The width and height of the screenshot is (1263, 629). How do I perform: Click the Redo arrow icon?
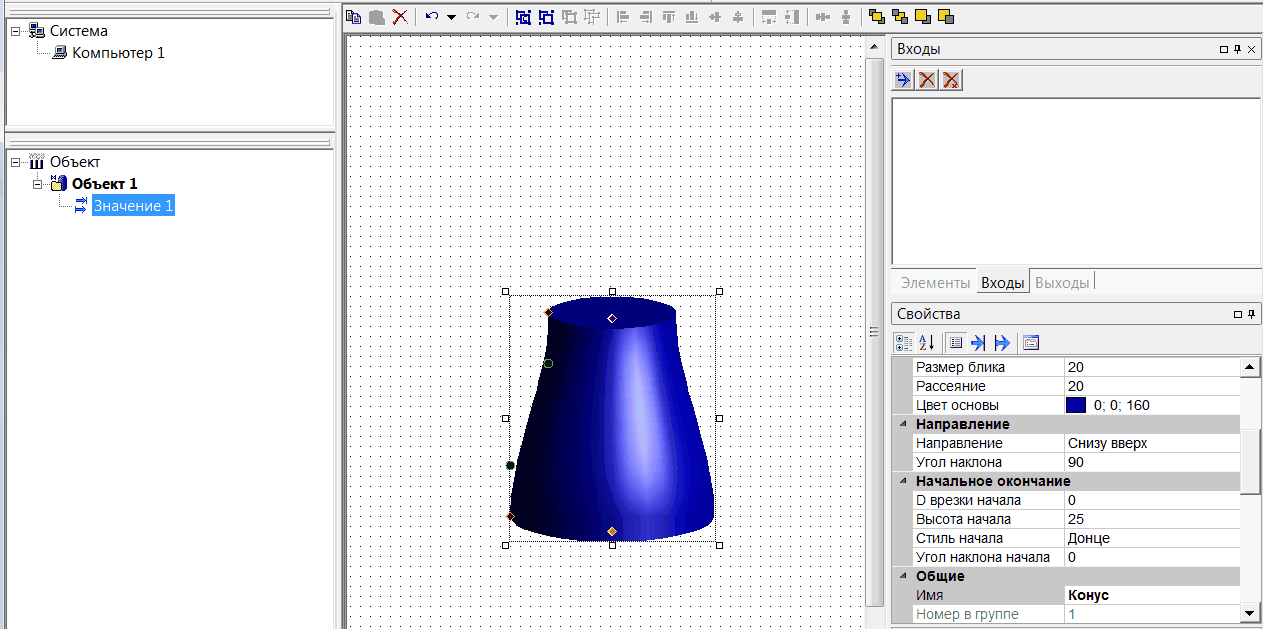[x=474, y=16]
